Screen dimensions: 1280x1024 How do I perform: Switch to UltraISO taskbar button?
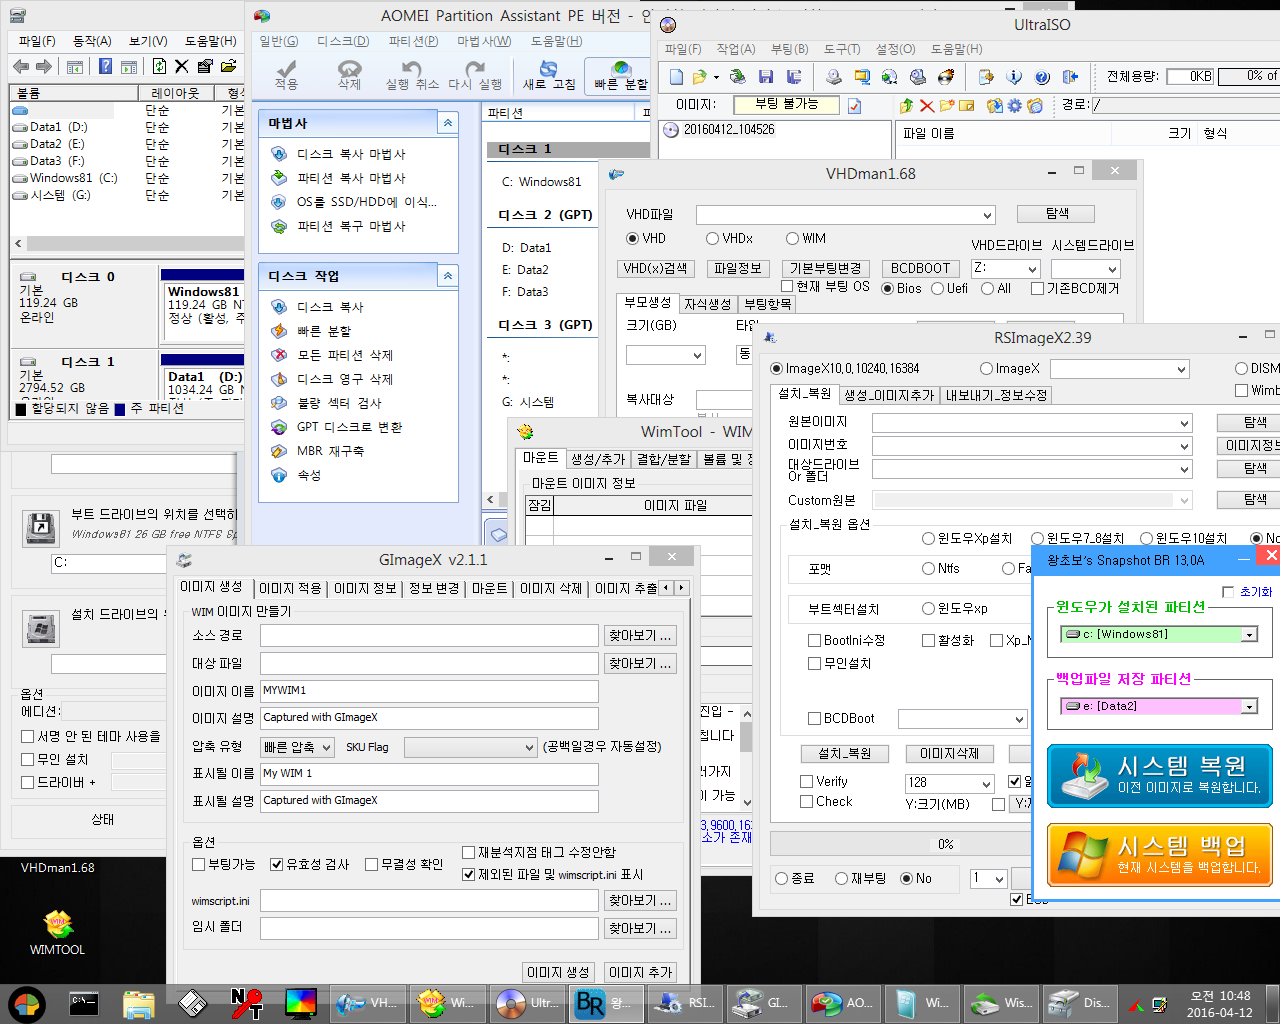(x=529, y=1003)
